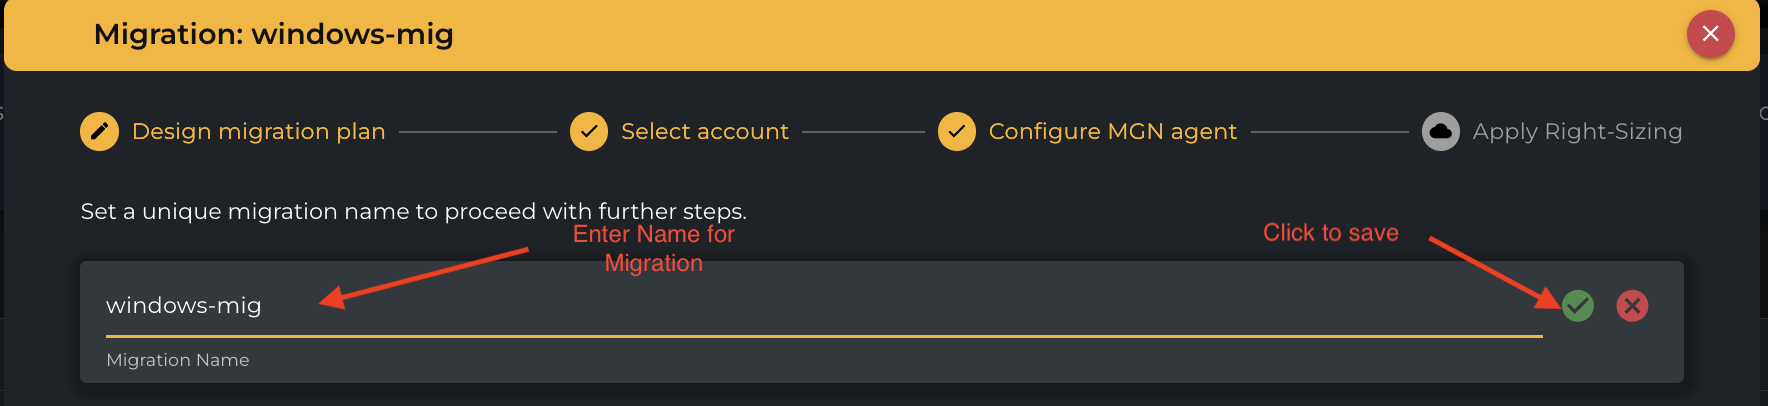Click the connector line after Design migration plan
Image resolution: width=1768 pixels, height=406 pixels.
477,131
